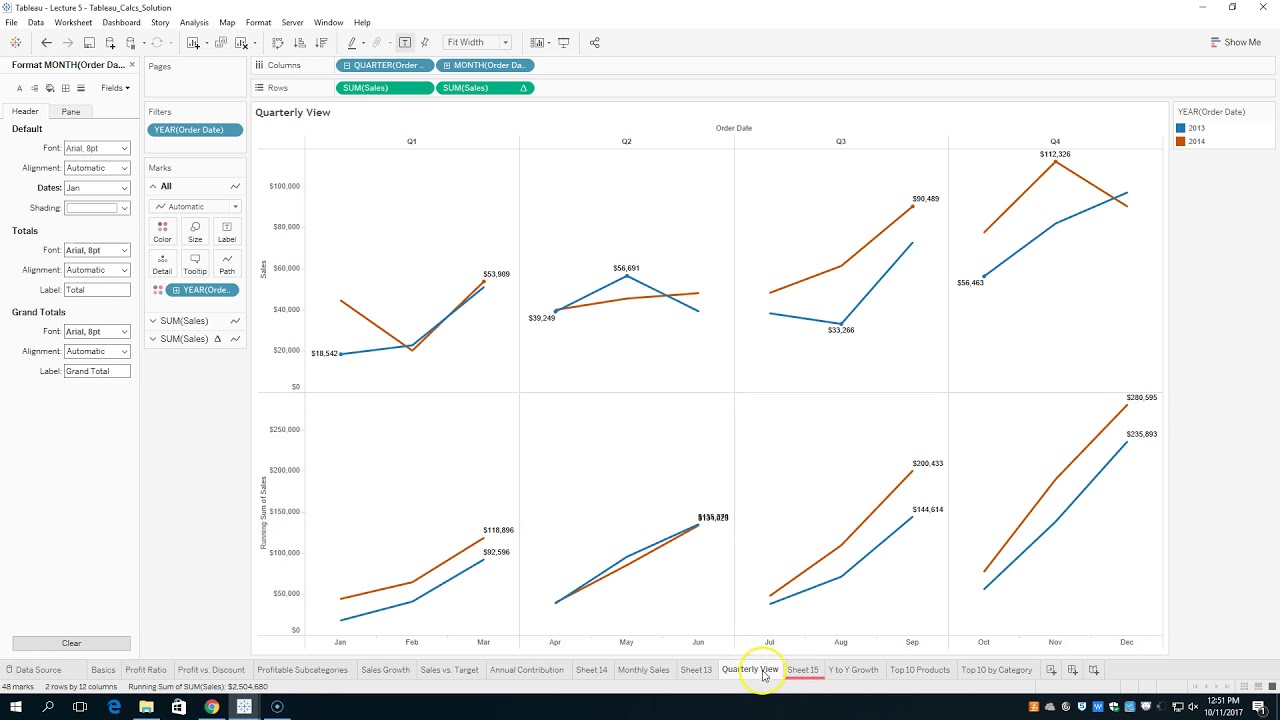
Task: Click the swap rows and columns icon
Action: pyautogui.click(x=278, y=43)
